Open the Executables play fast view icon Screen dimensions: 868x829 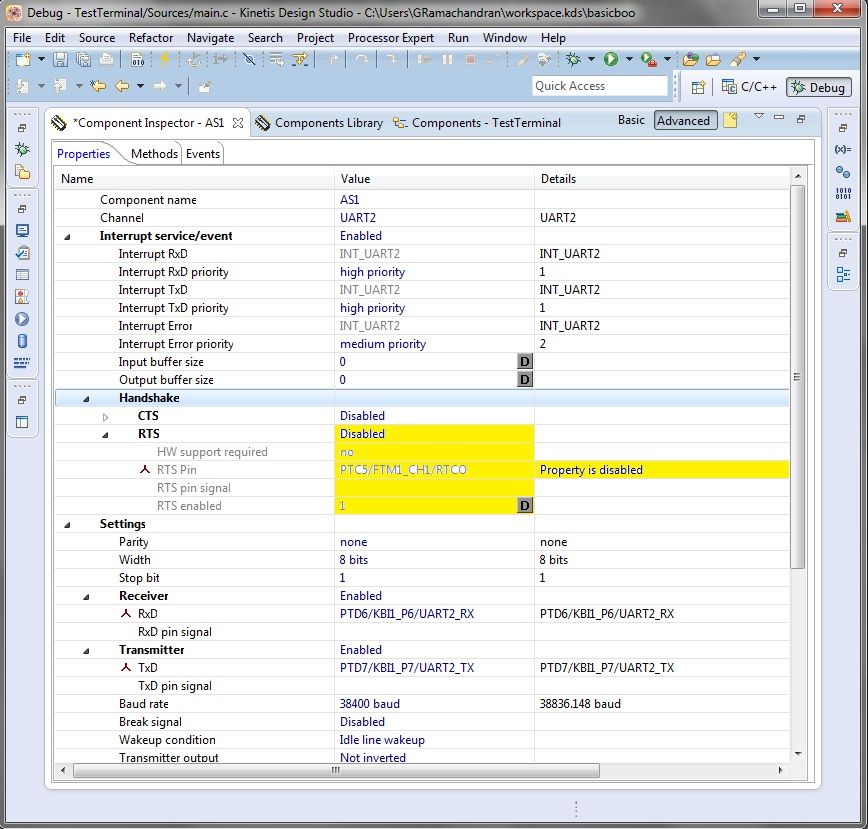(x=22, y=319)
